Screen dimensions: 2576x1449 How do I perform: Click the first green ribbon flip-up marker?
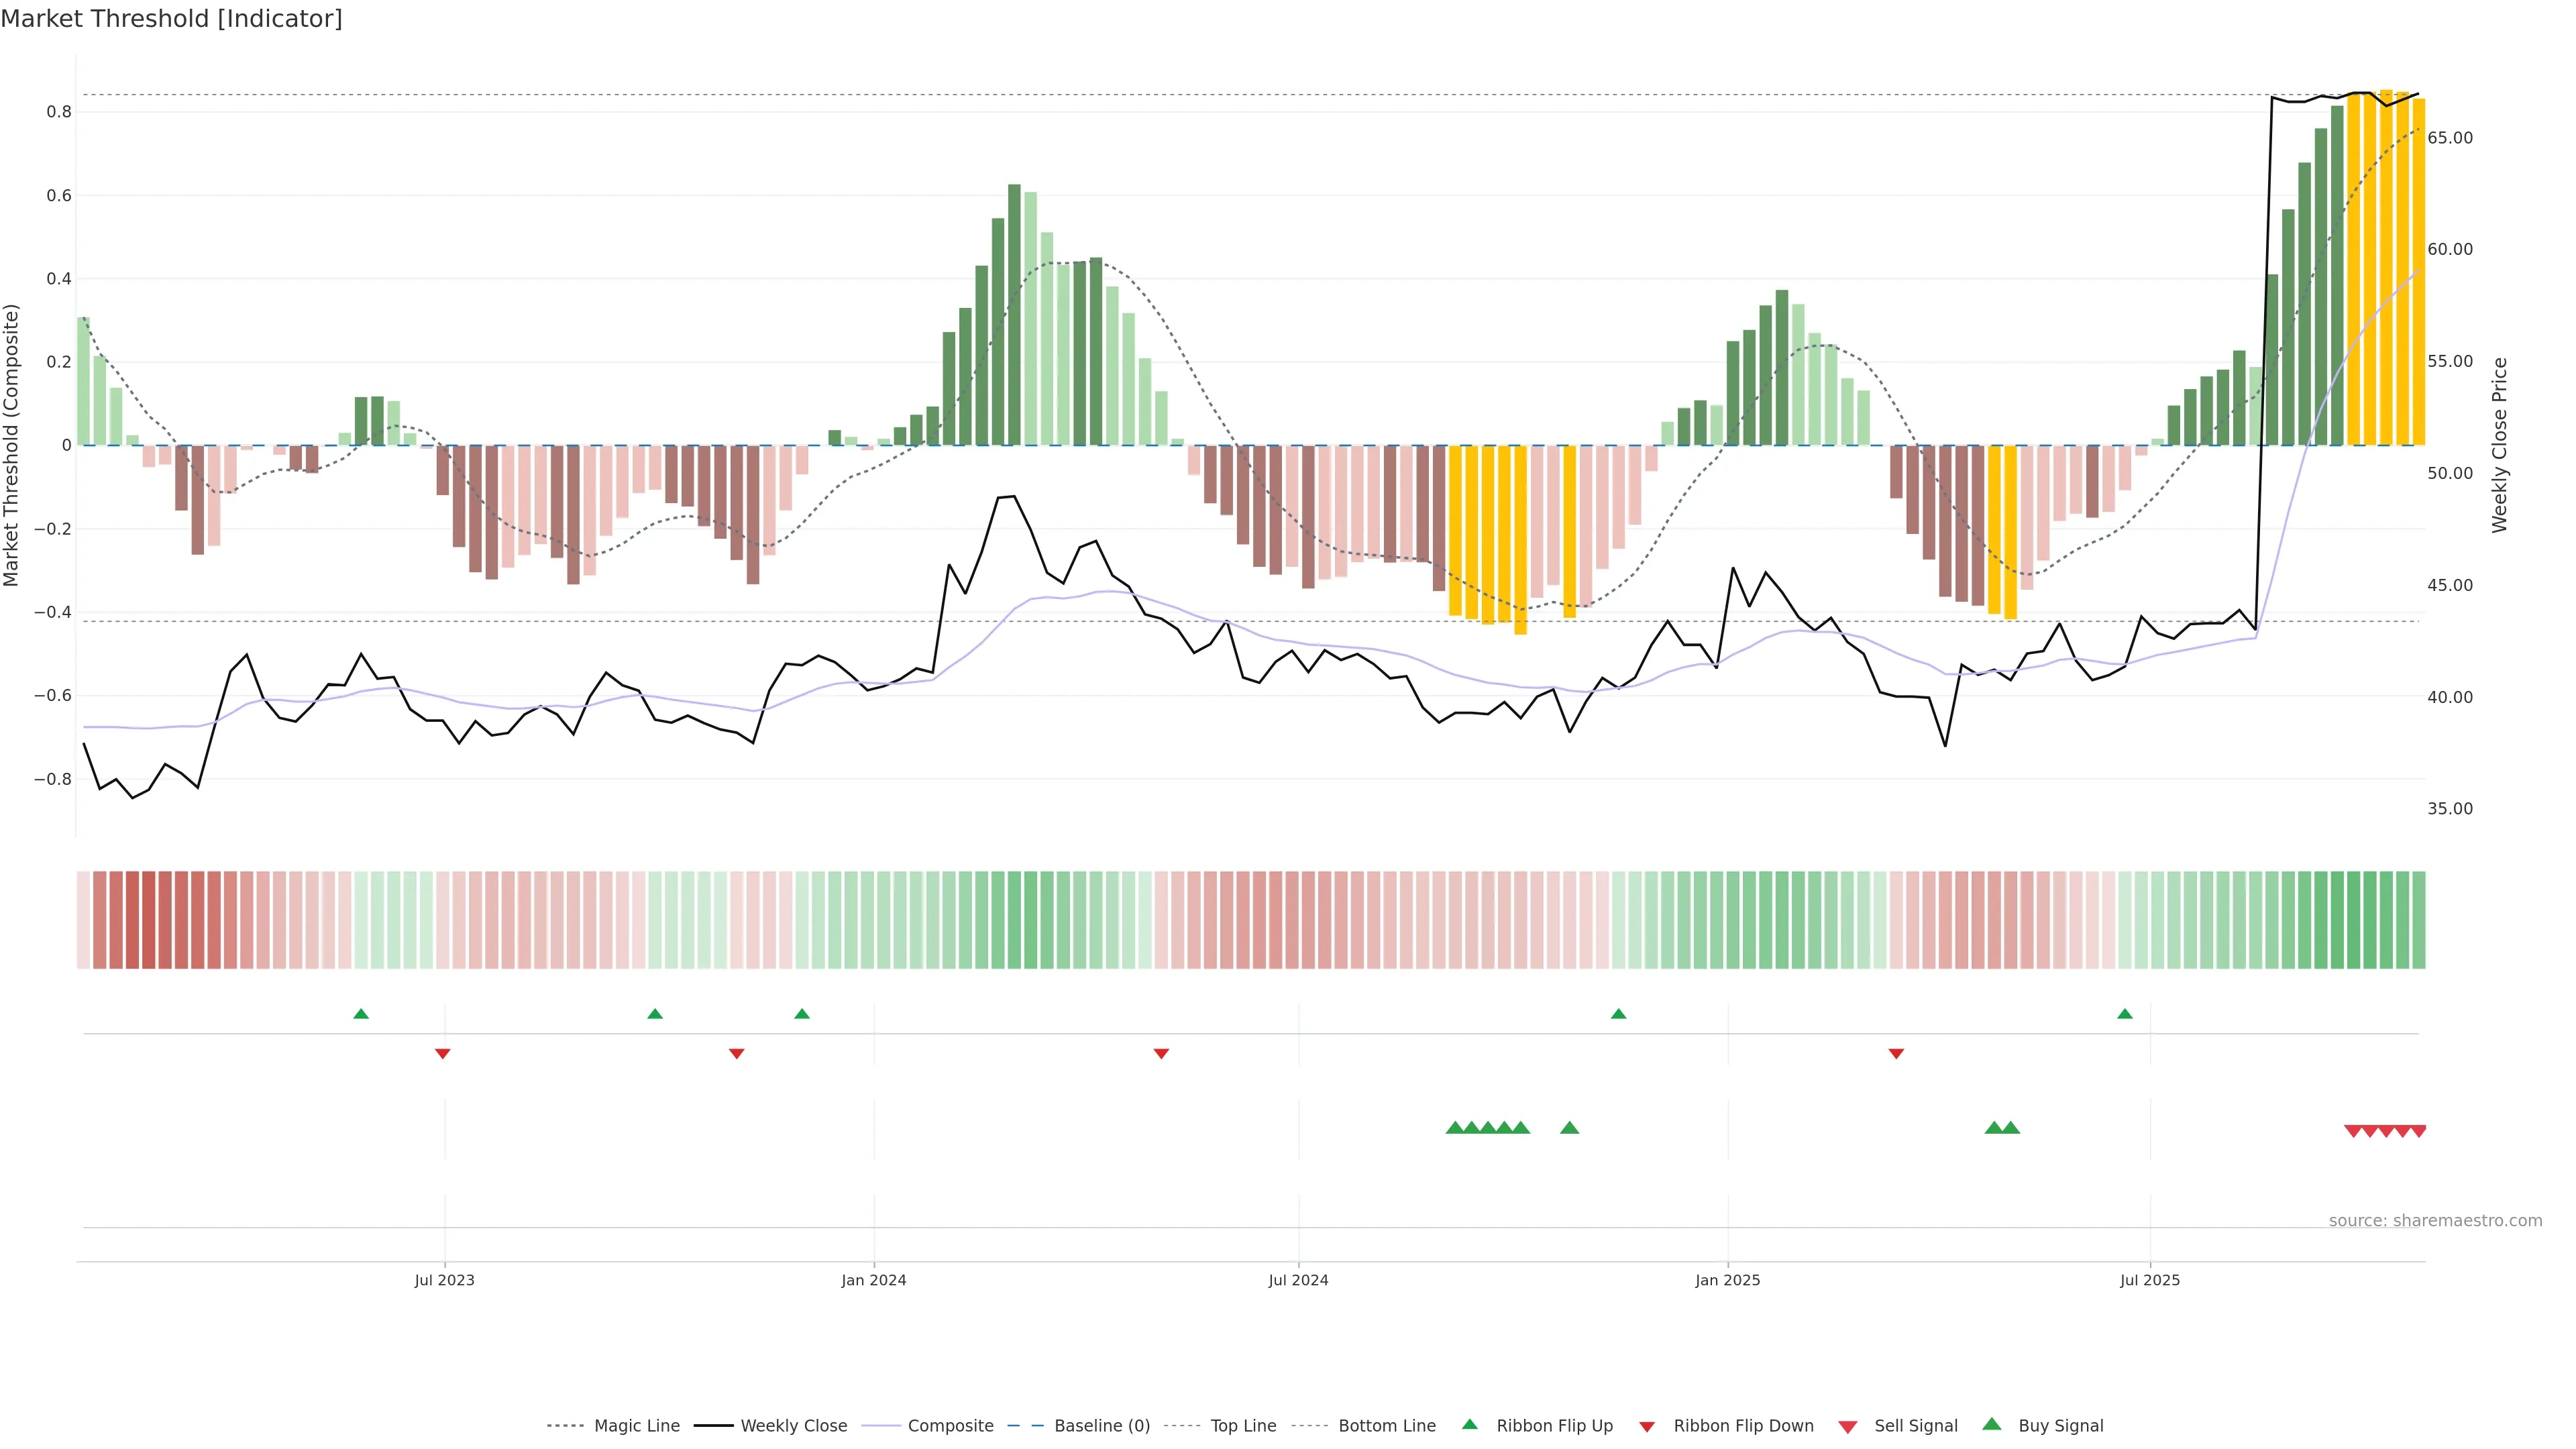(361, 1014)
